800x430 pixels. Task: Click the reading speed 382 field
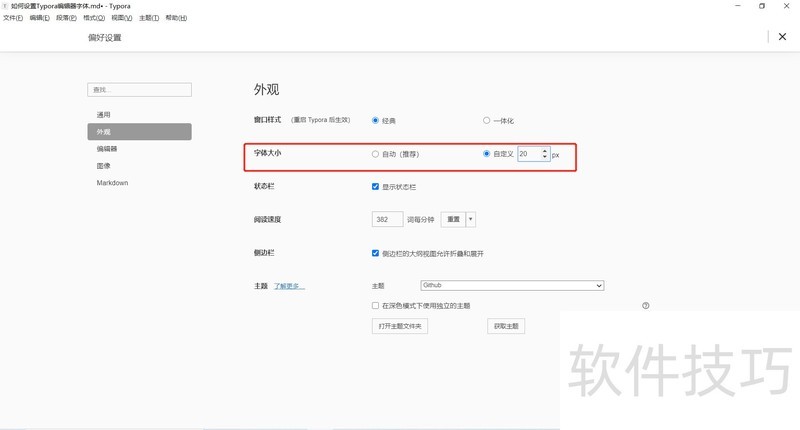pyautogui.click(x=387, y=219)
